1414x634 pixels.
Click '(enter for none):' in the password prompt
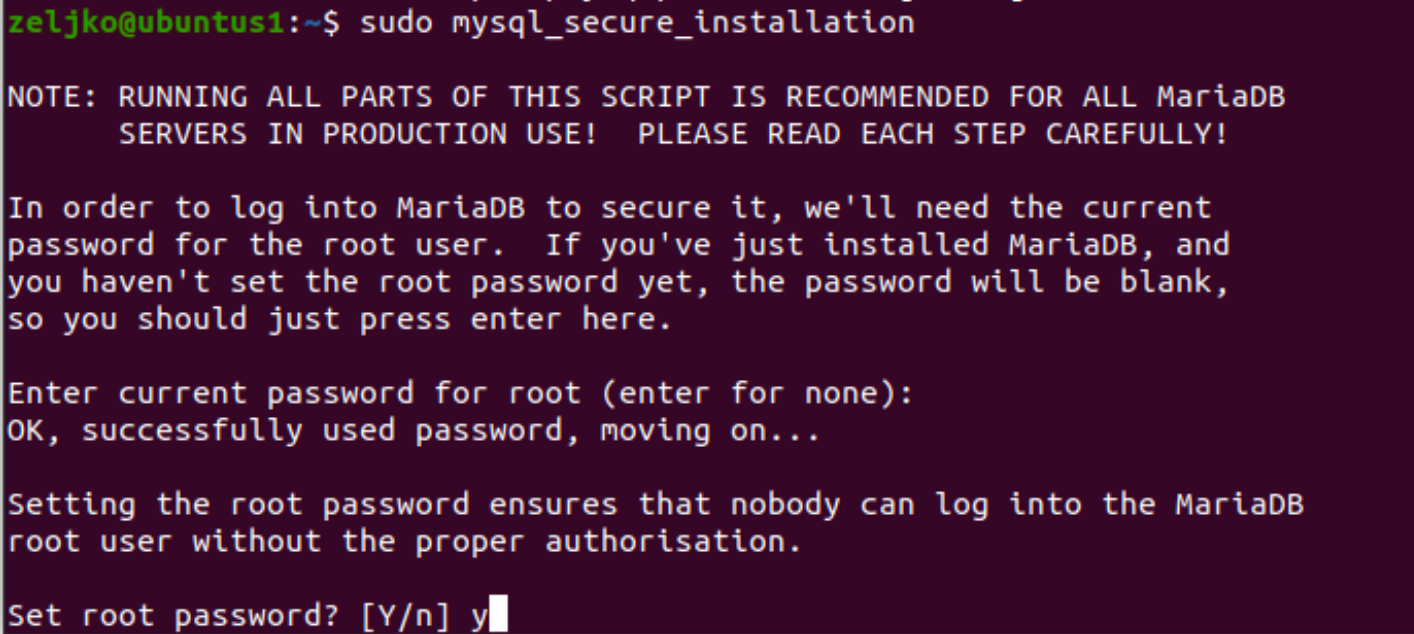(x=757, y=394)
